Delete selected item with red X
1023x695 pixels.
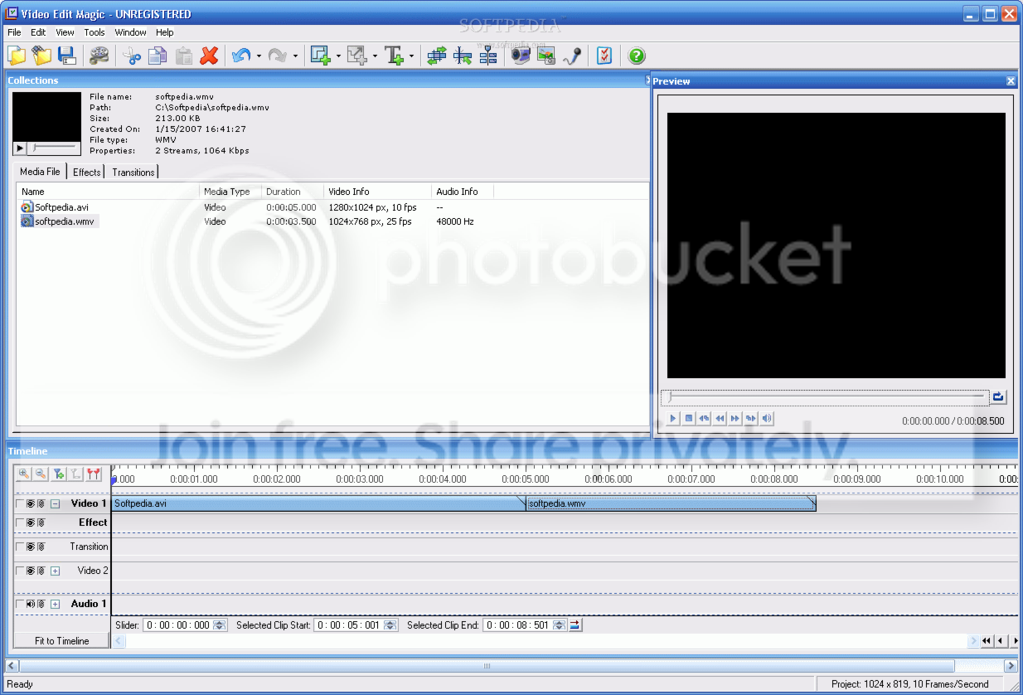pos(209,56)
